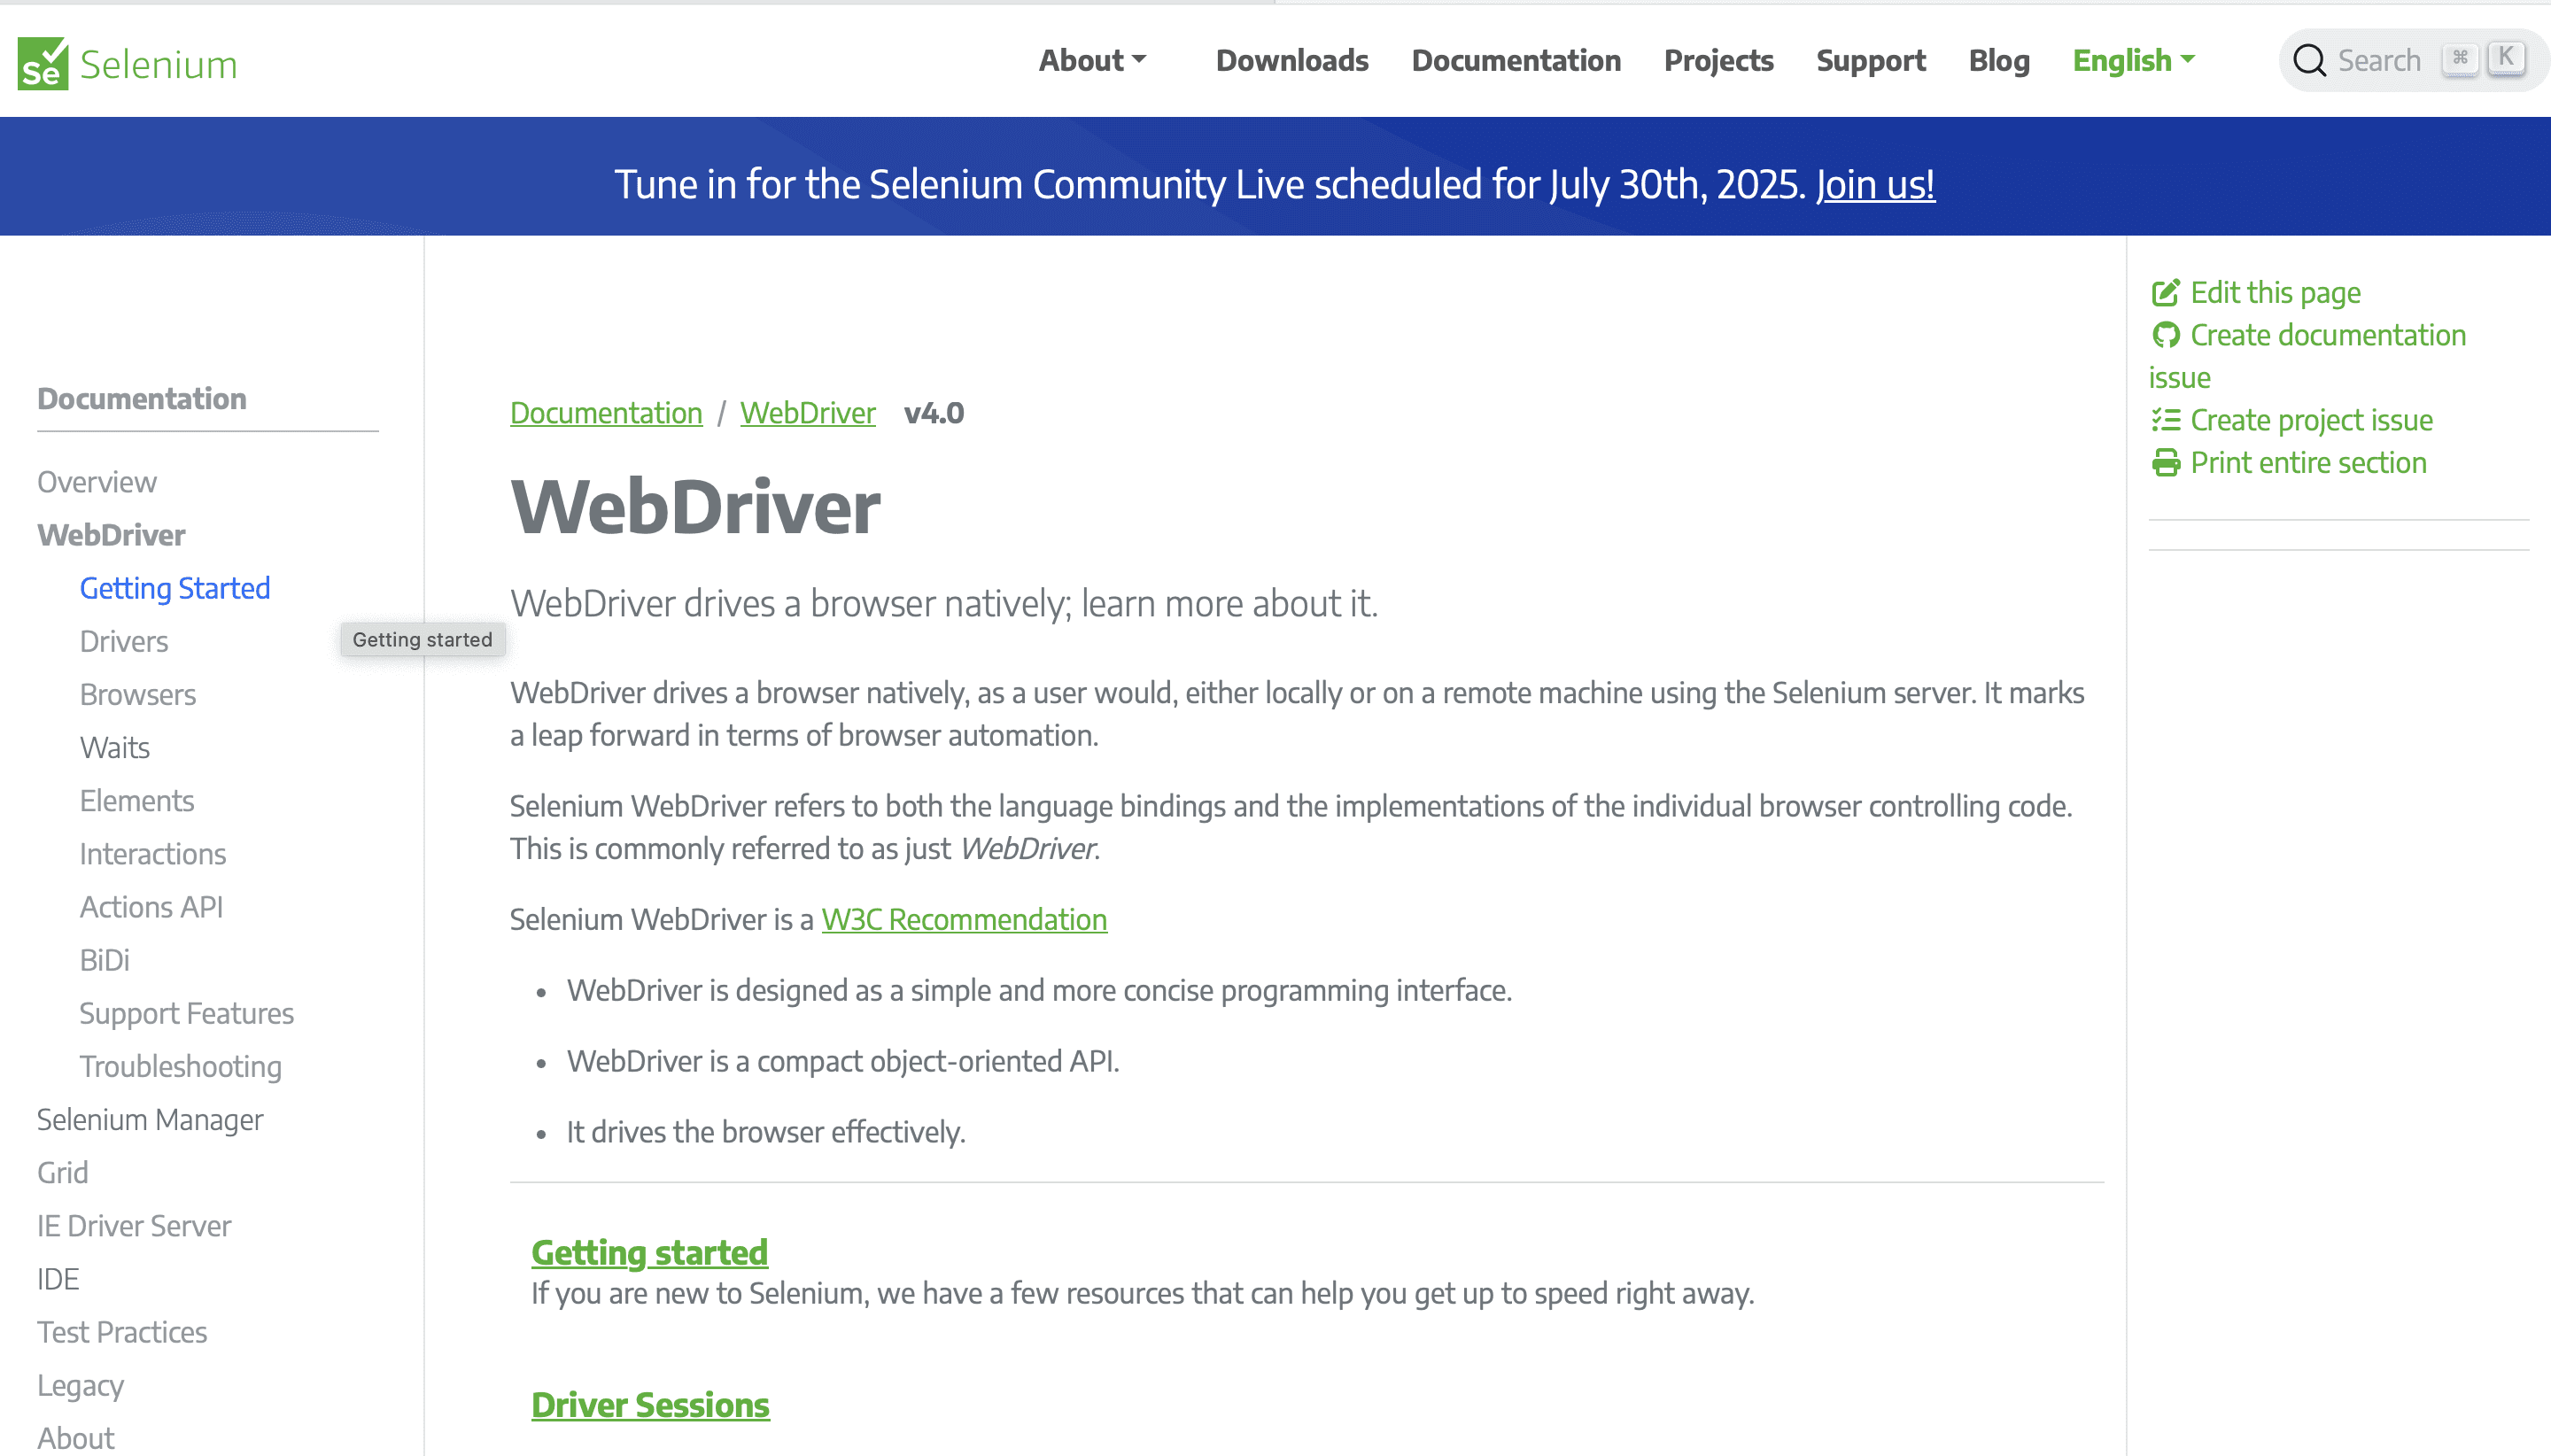This screenshot has height=1456, width=2551.
Task: Click the printer icon for Print entire section
Action: point(2165,463)
